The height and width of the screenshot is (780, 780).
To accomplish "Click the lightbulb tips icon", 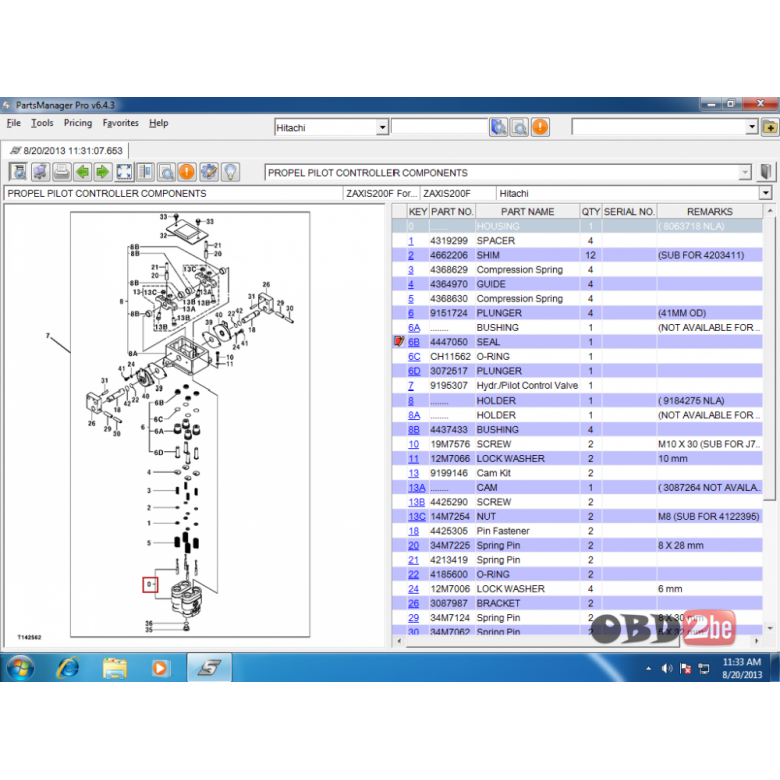I will tap(230, 172).
